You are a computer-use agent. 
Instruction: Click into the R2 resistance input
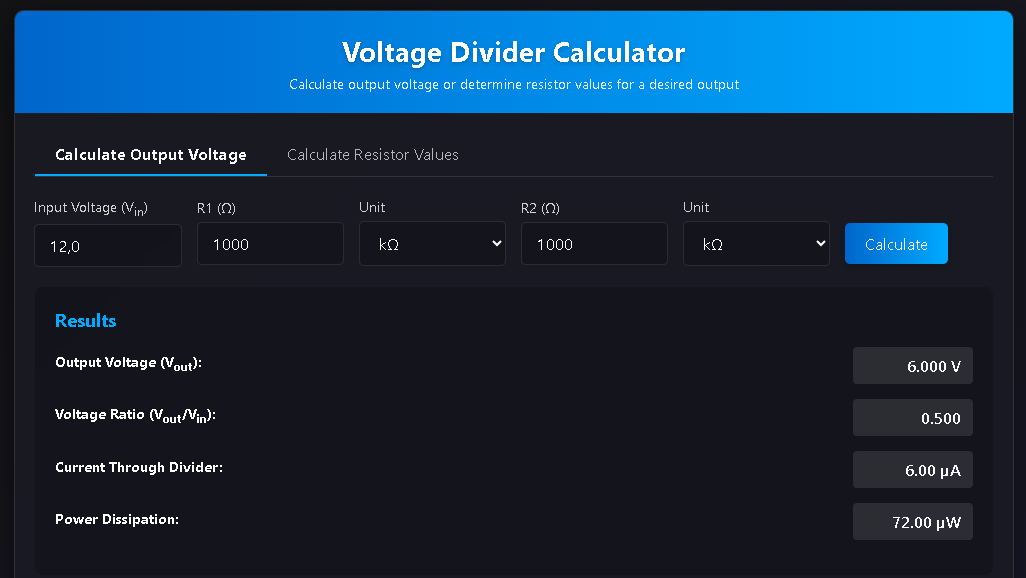click(594, 244)
